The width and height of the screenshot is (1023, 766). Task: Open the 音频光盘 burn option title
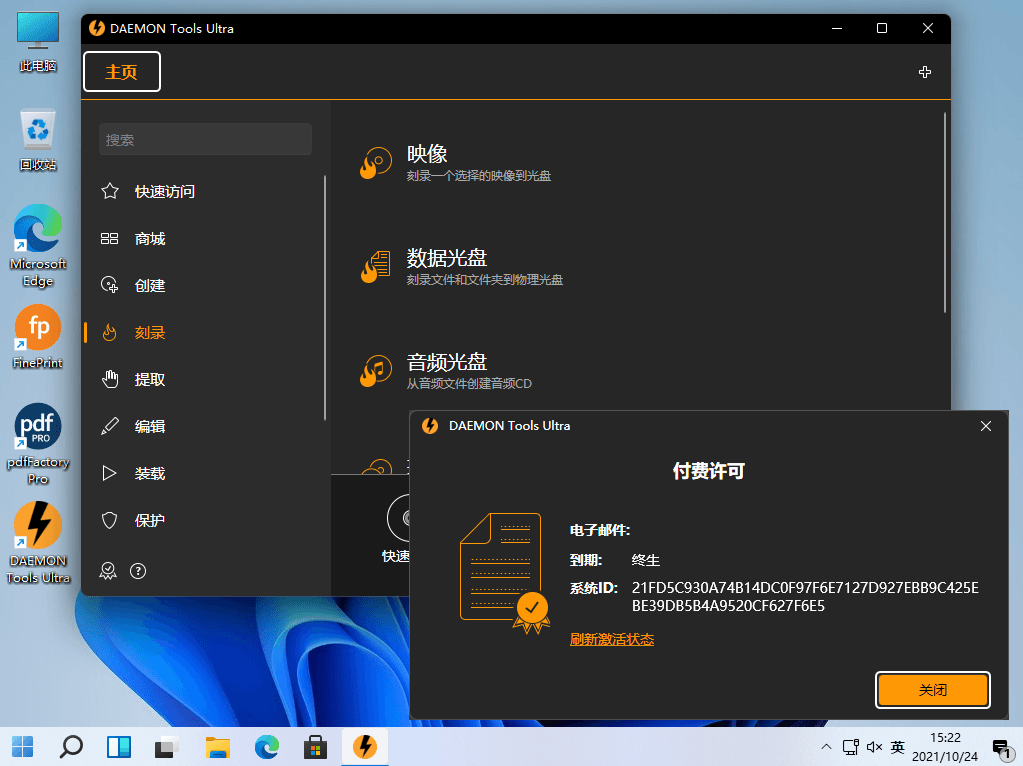pyautogui.click(x=446, y=361)
